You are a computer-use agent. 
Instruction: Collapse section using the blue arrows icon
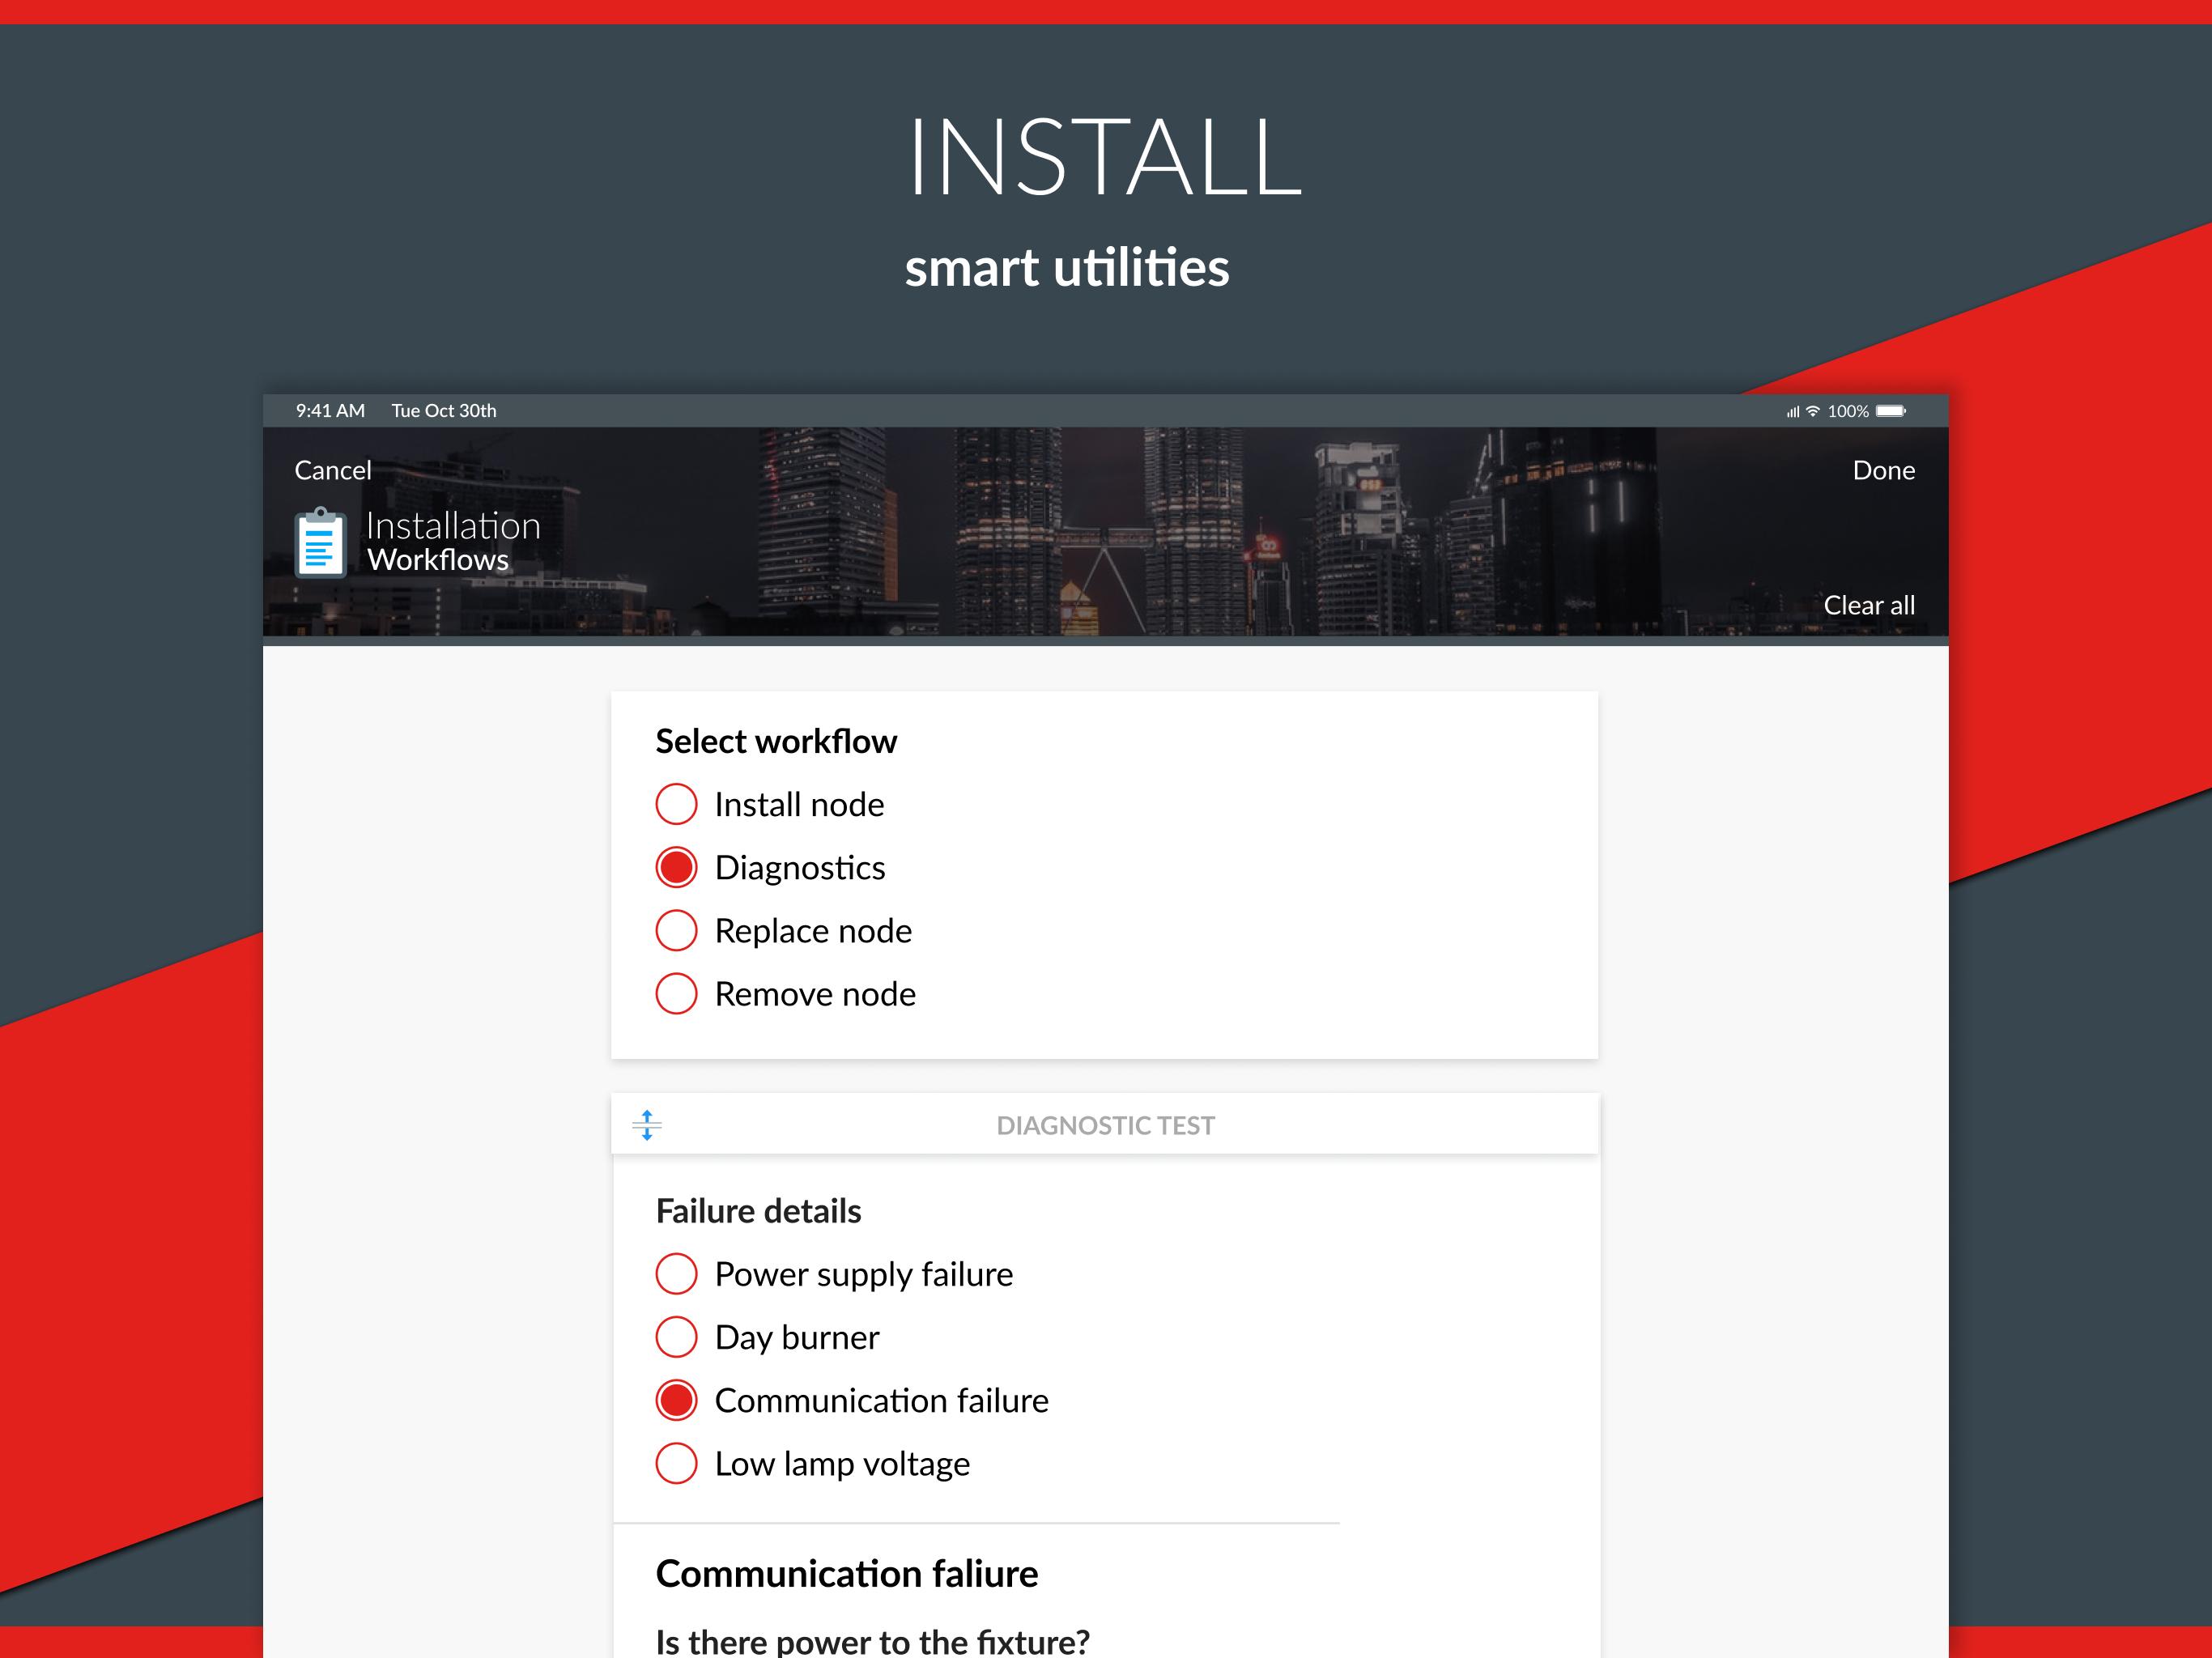[x=647, y=1125]
